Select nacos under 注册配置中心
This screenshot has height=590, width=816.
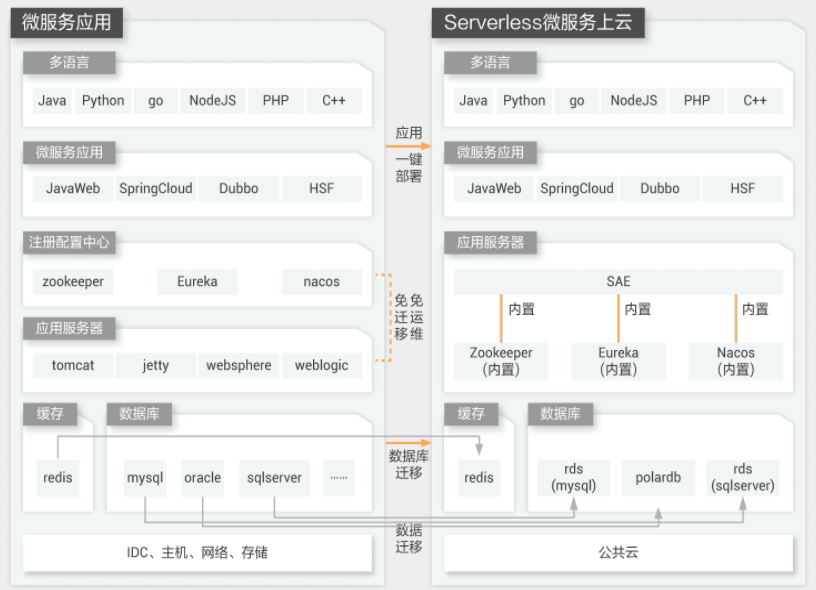pyautogui.click(x=322, y=281)
